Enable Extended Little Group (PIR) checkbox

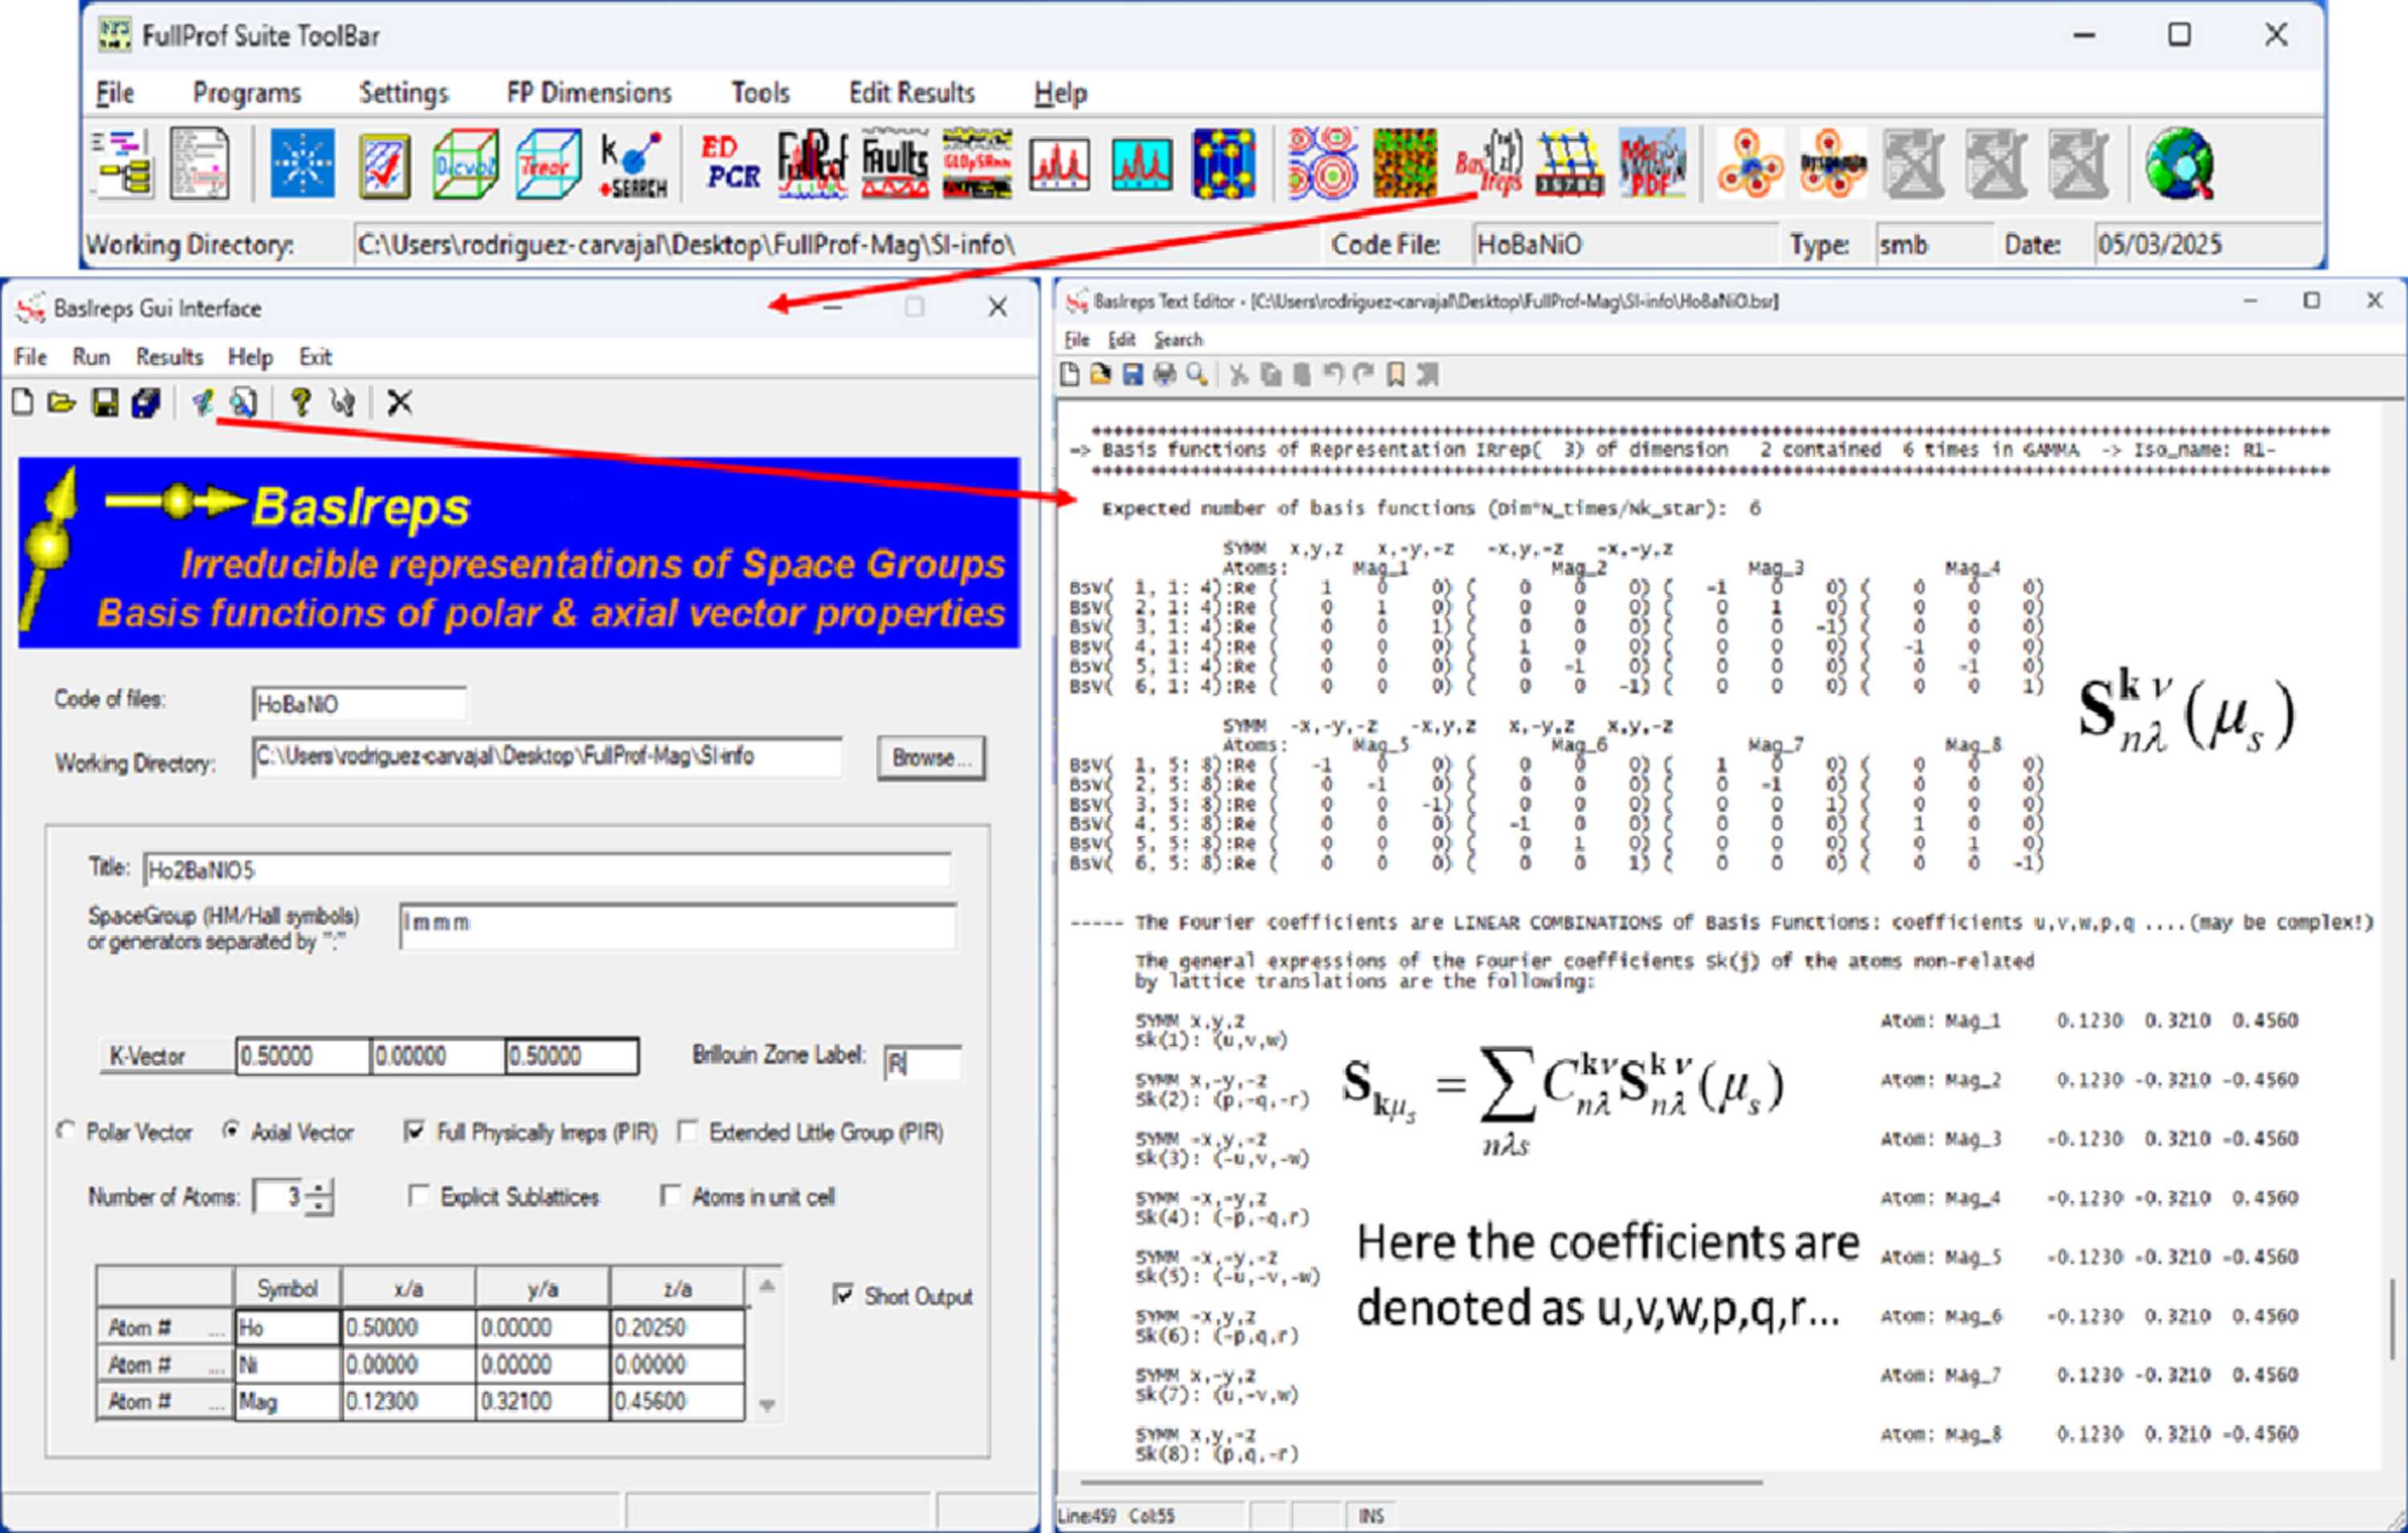[x=687, y=1131]
